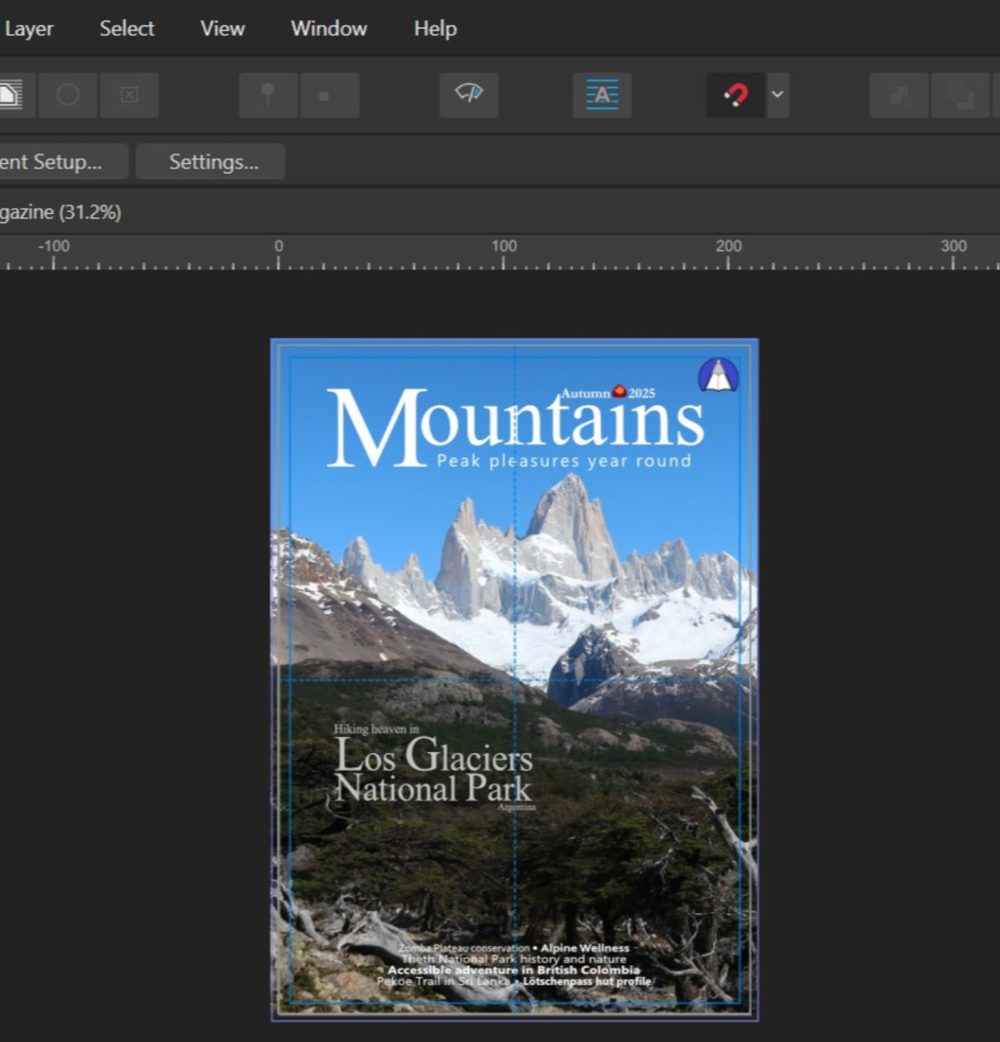This screenshot has width=1000, height=1042.
Task: Click the boxed X toolbar icon
Action: (129, 95)
